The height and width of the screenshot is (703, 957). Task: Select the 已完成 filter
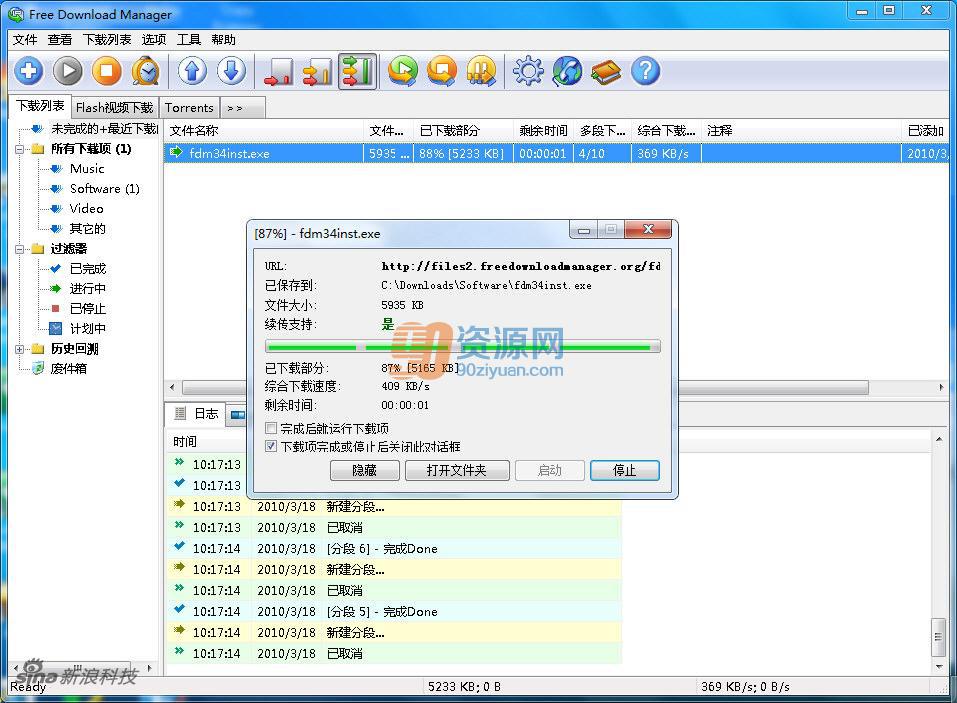click(87, 269)
